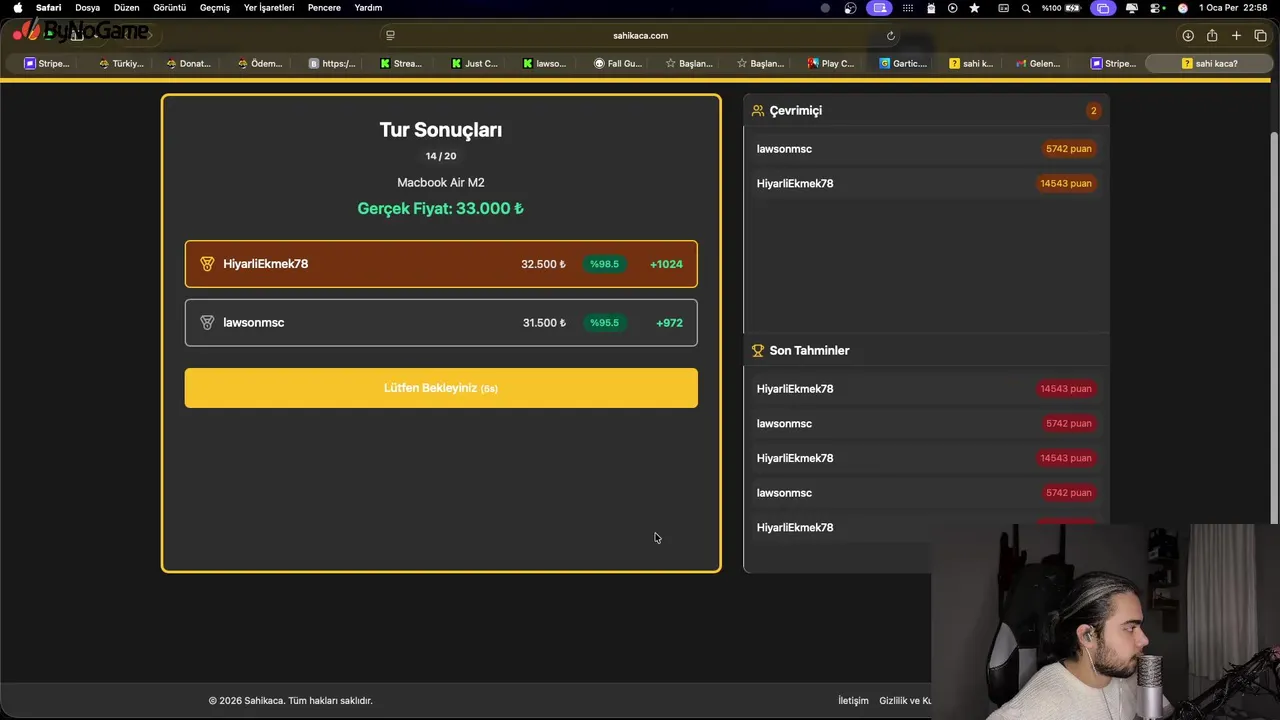Click the %98.5 accuracy badge
Viewport: 1280px width, 720px height.
tap(604, 264)
